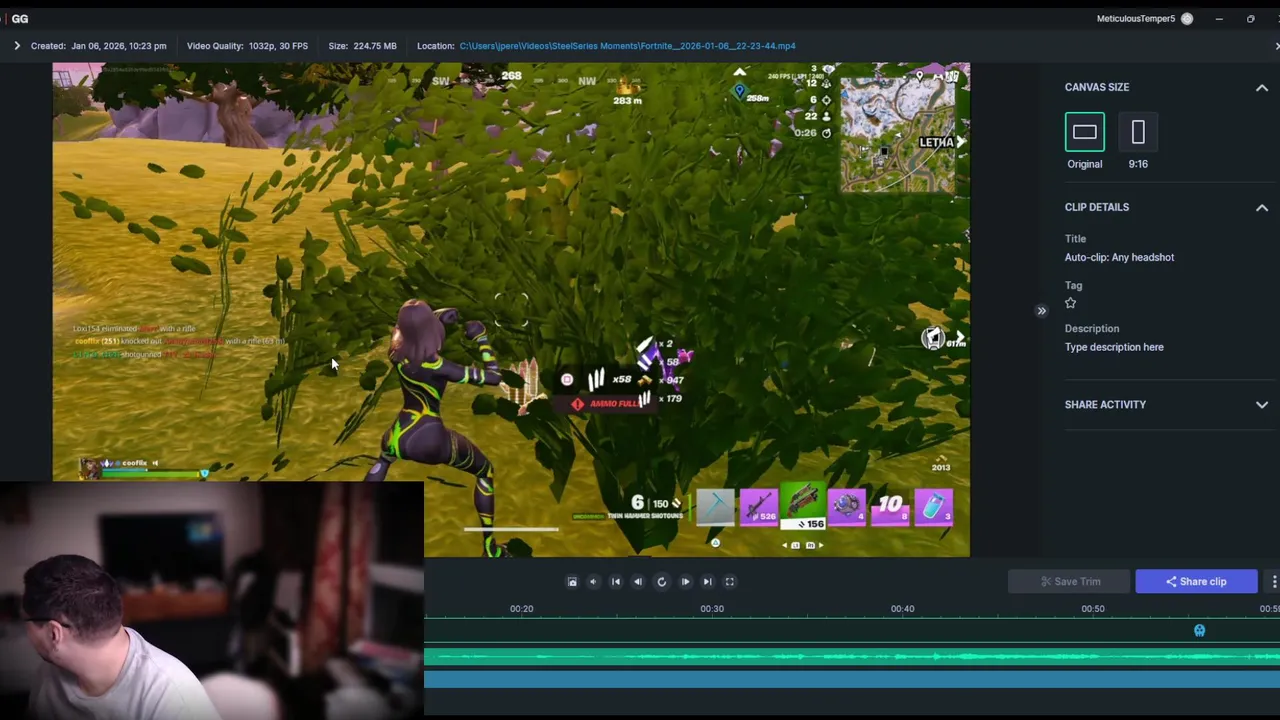Open the more options three-dot menu
Viewport: 1280px width, 720px height.
coord(1273,581)
